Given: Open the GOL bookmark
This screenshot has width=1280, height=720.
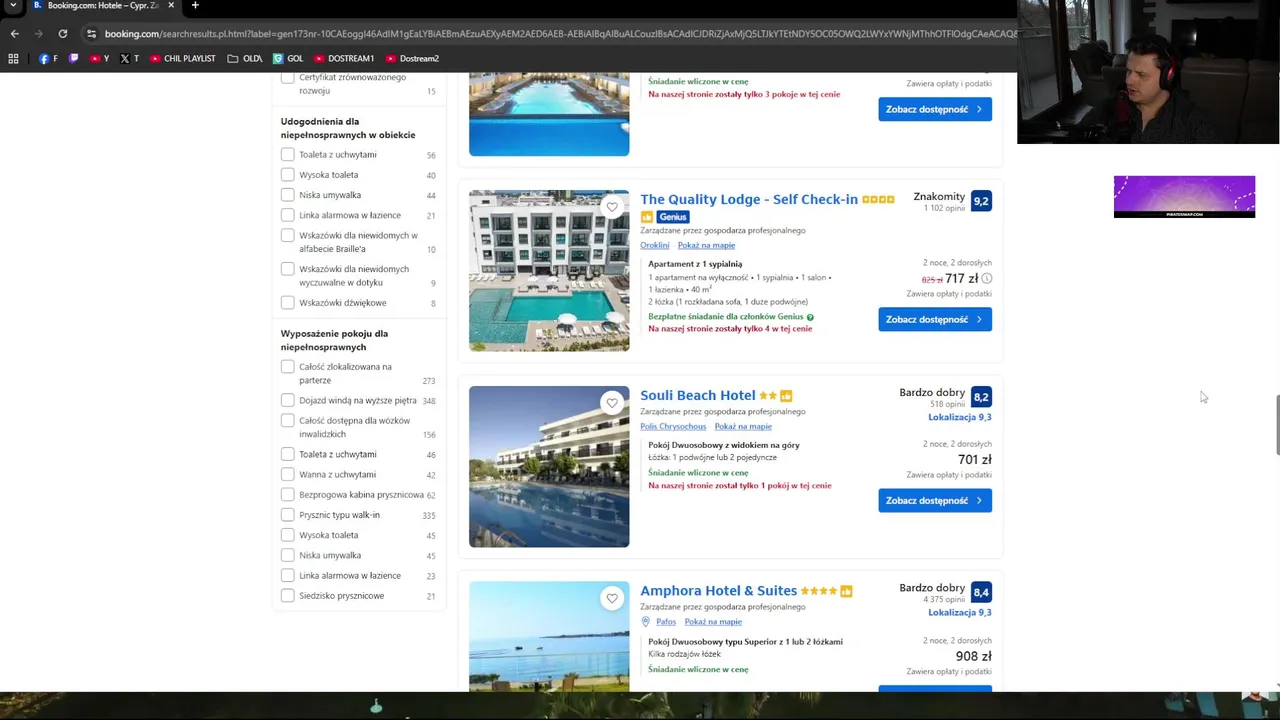Looking at the screenshot, I should pyautogui.click(x=288, y=58).
